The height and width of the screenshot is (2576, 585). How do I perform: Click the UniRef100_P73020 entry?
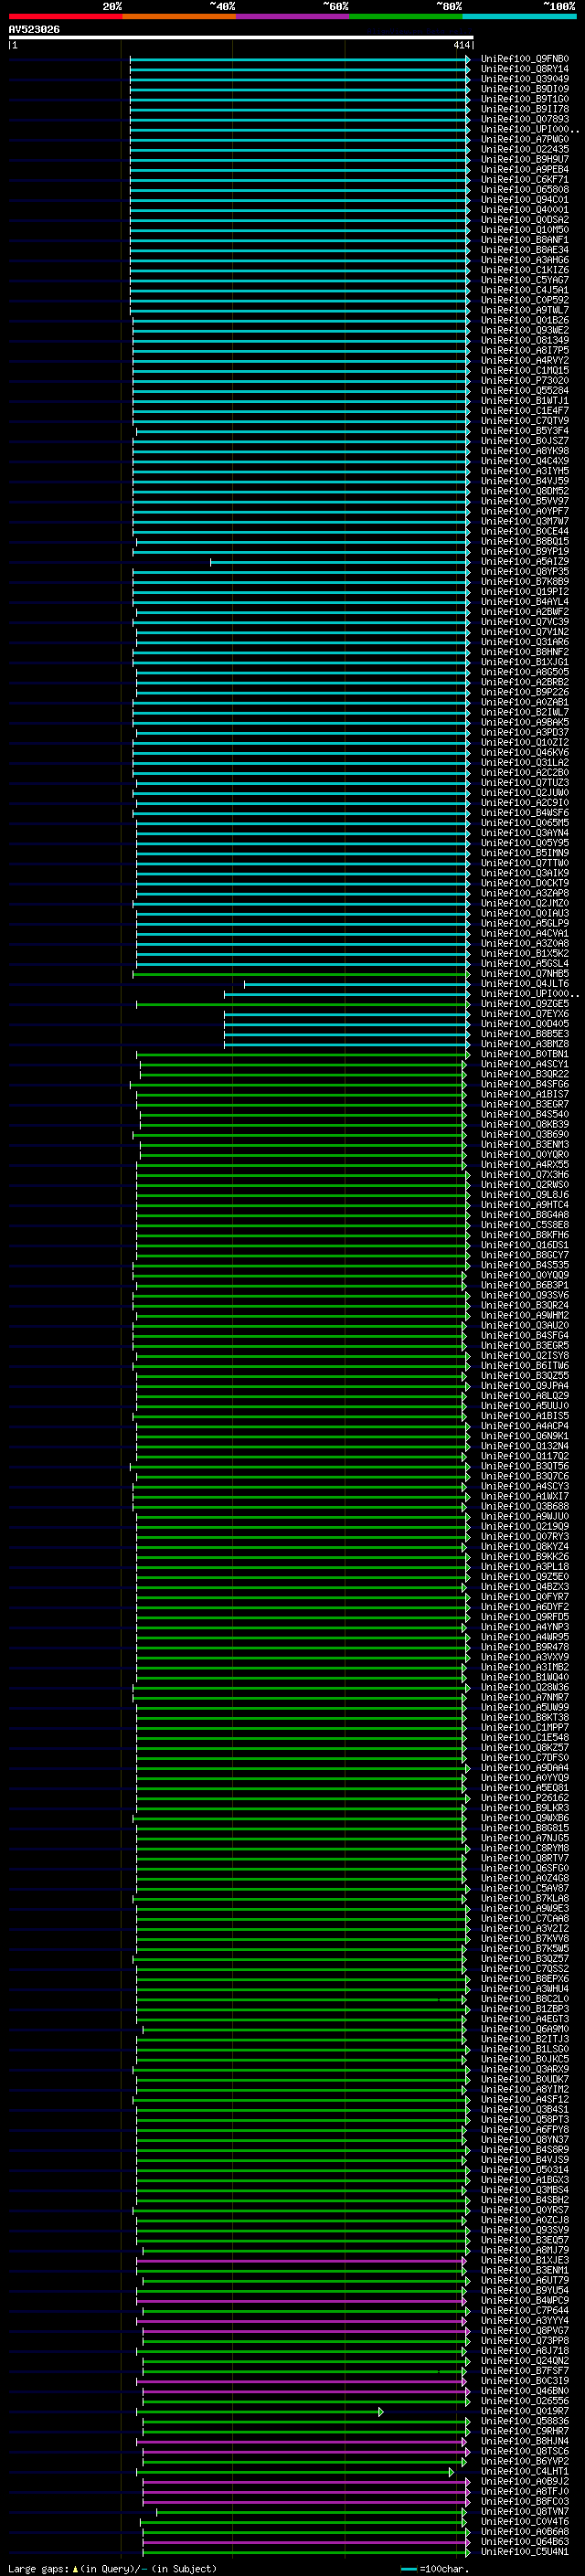[x=524, y=381]
